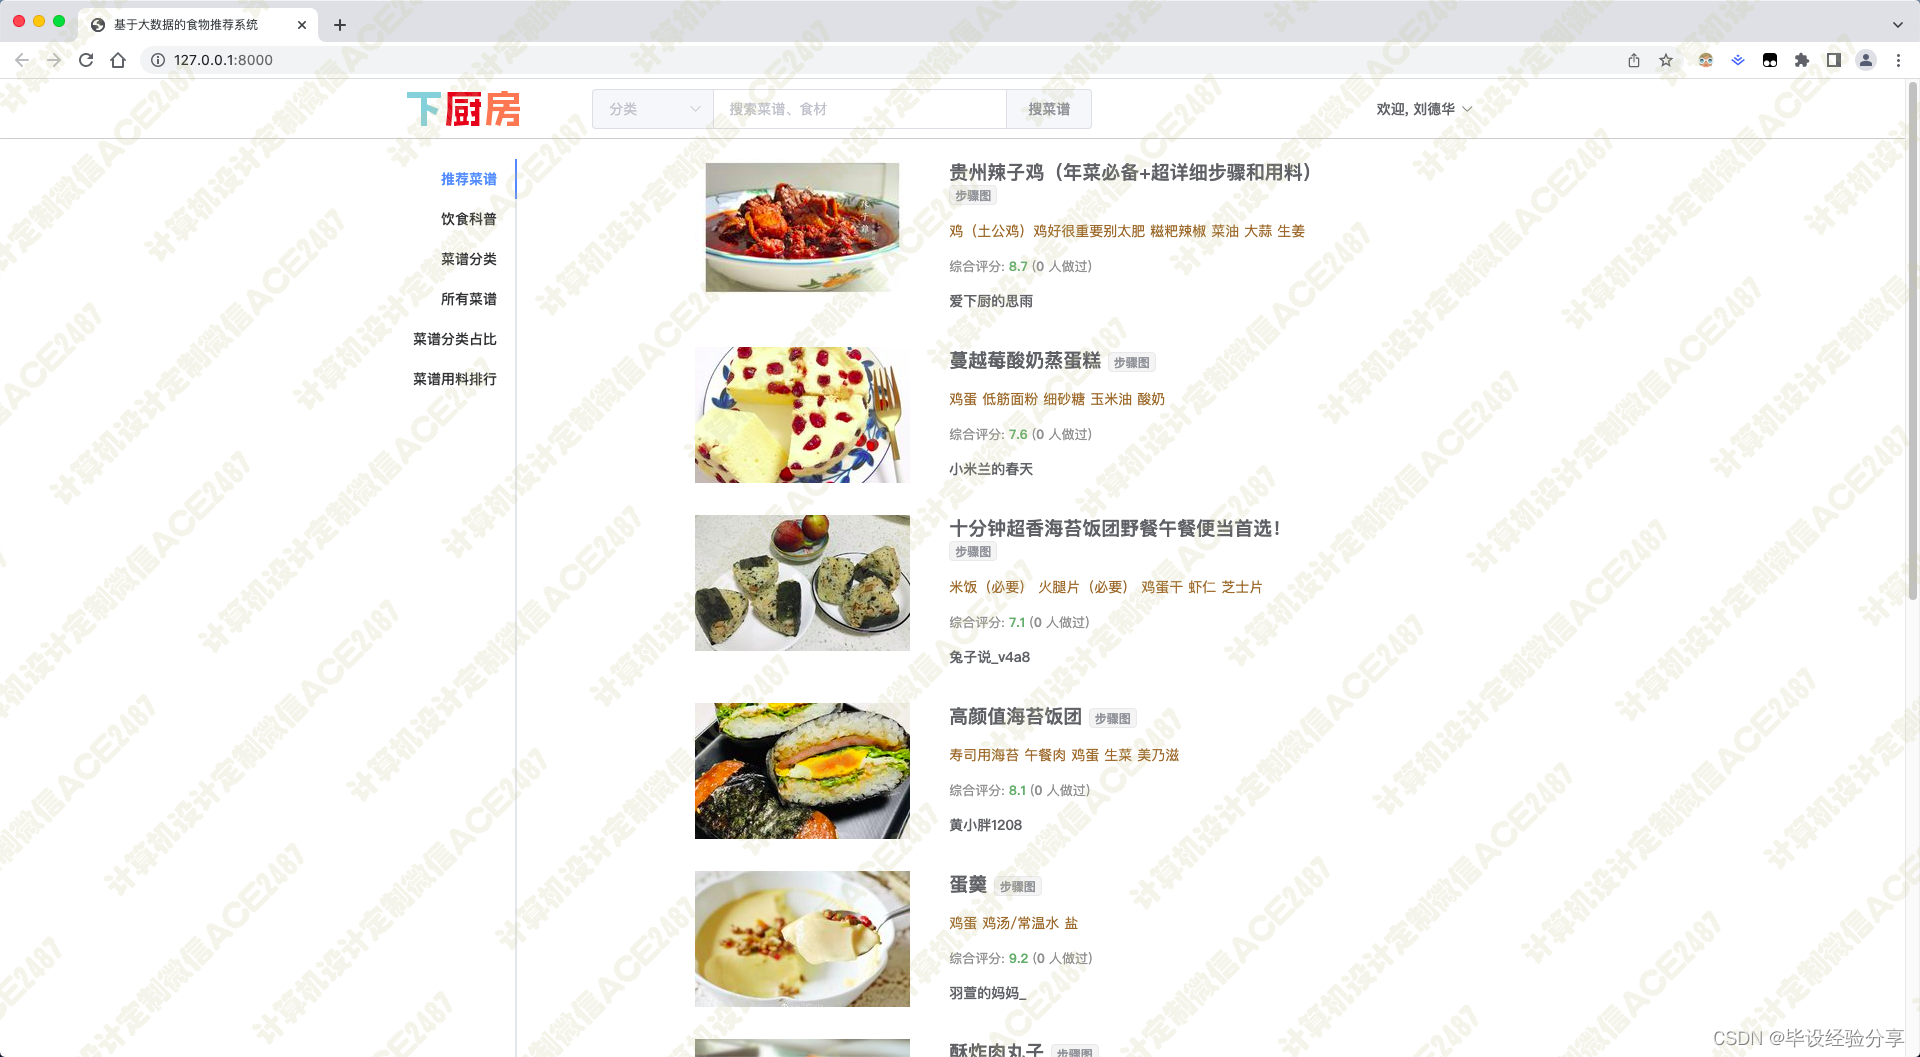Open recipe title 高颜值海苔饭团
This screenshot has width=1920, height=1057.
(1015, 716)
